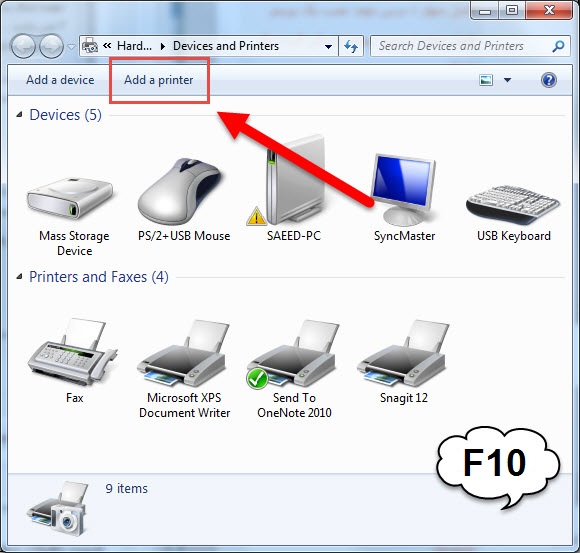Click Add a device
The width and height of the screenshot is (580, 553).
tap(60, 80)
